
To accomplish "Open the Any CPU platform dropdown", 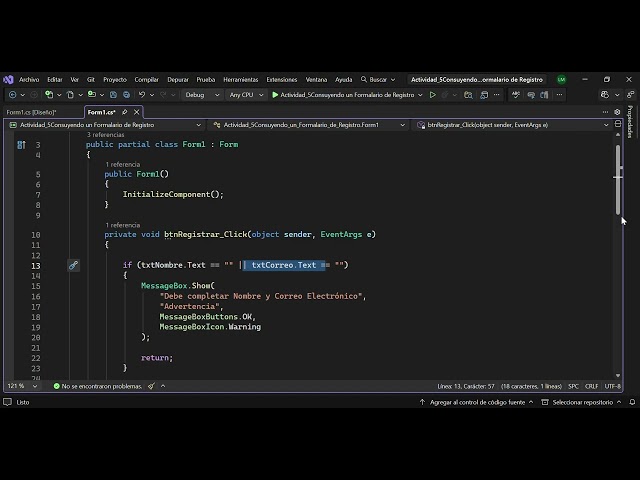I will (246, 95).
